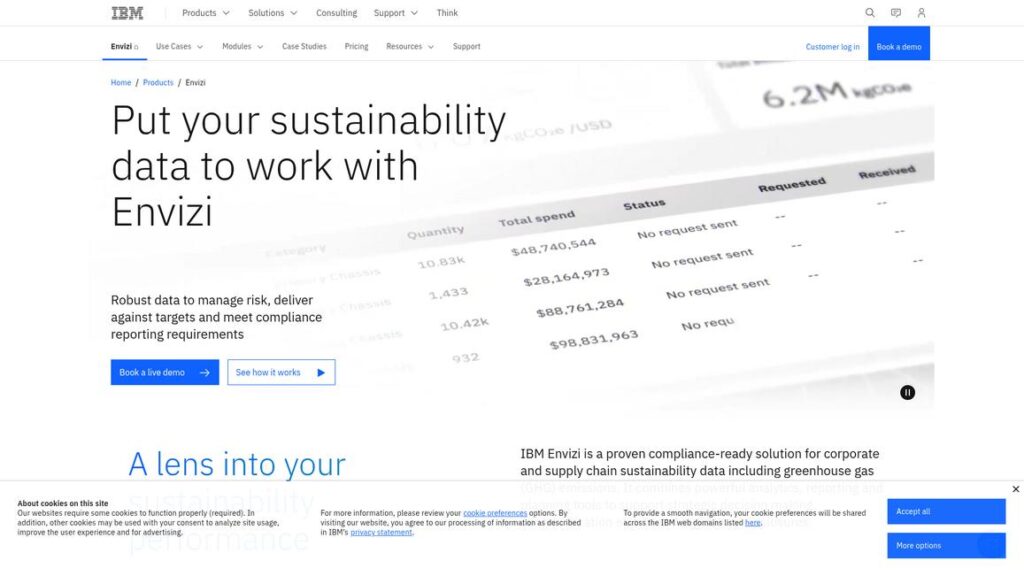Viewport: 1024px width, 576px height.
Task: Expand the Solutions dropdown
Action: [x=272, y=12]
